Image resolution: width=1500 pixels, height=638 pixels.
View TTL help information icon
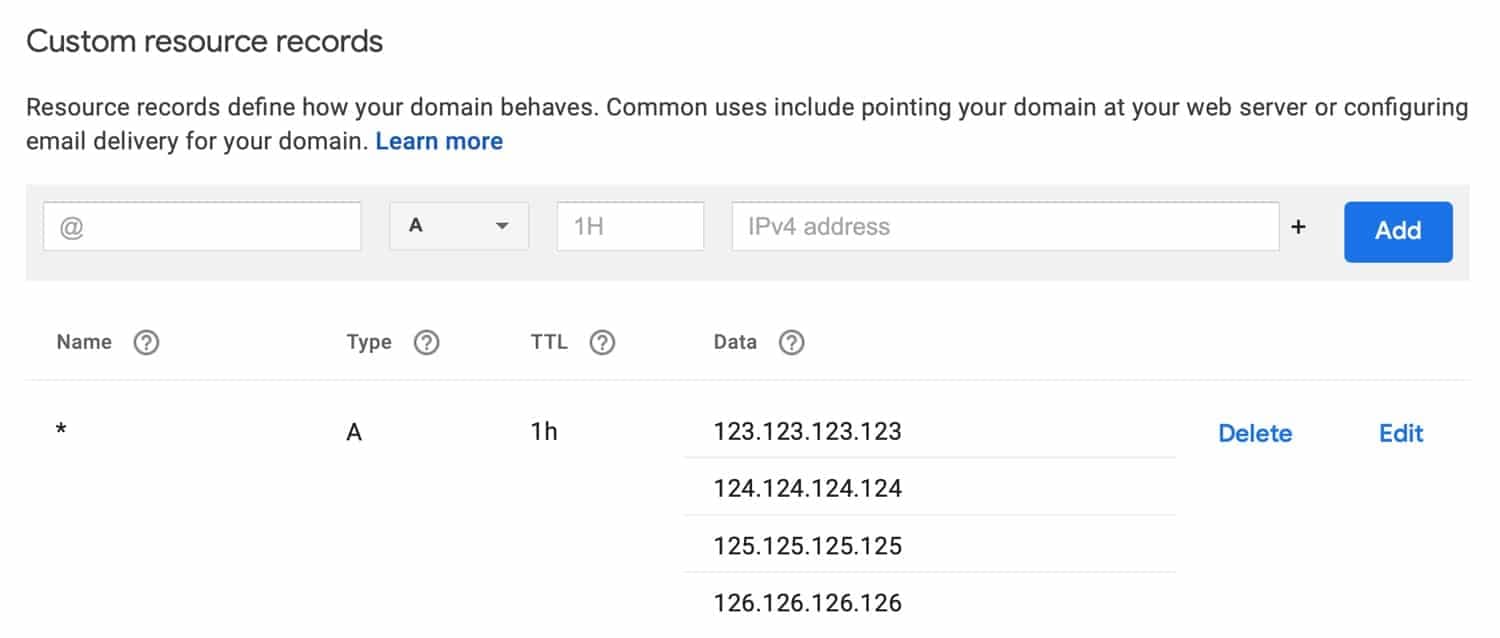click(602, 342)
